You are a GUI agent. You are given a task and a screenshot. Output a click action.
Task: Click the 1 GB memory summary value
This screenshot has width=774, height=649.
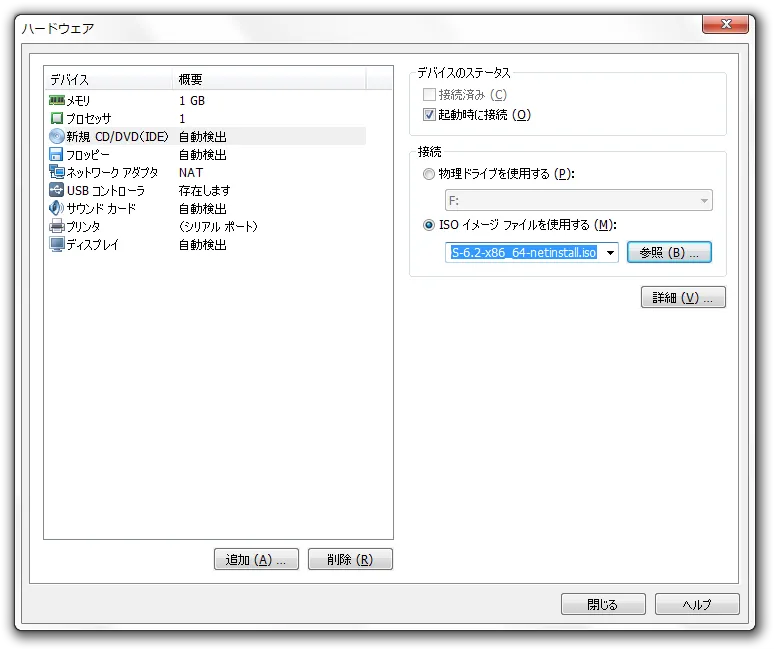[x=192, y=101]
